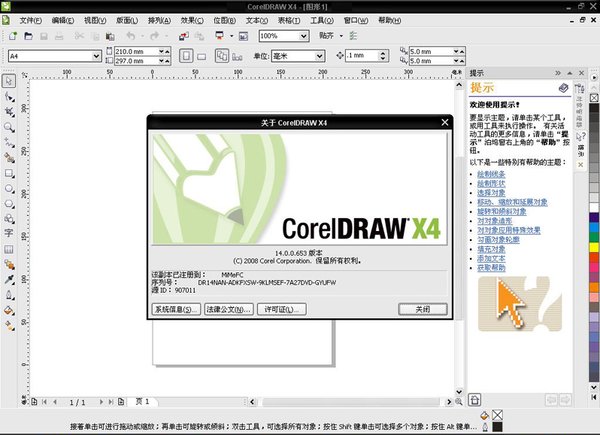
Task: Select the Zoom magnifier tool
Action: [x=9, y=127]
